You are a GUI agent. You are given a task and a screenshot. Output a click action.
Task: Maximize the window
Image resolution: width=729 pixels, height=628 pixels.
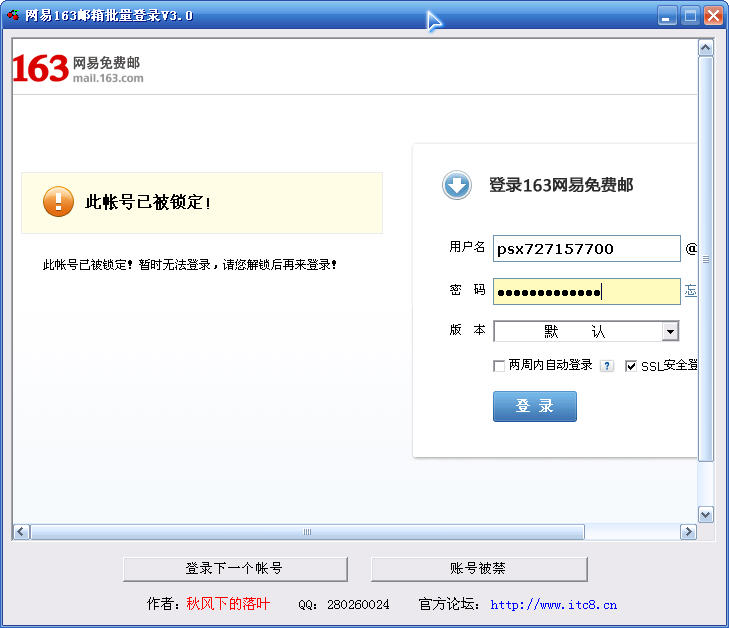click(x=690, y=16)
